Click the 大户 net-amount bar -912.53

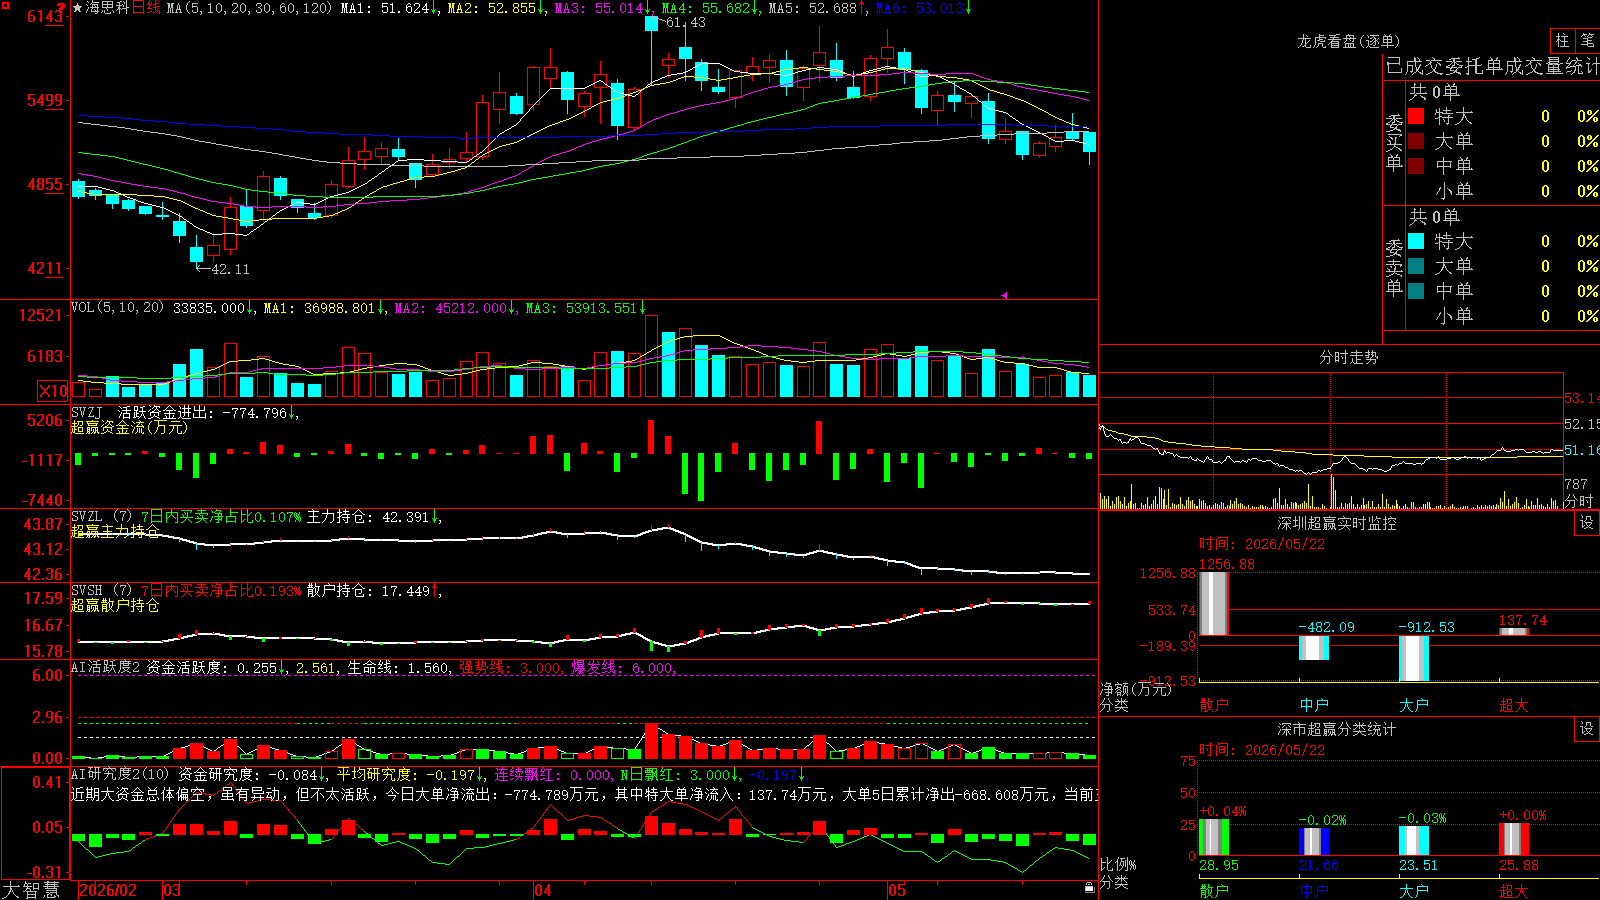tap(1414, 658)
